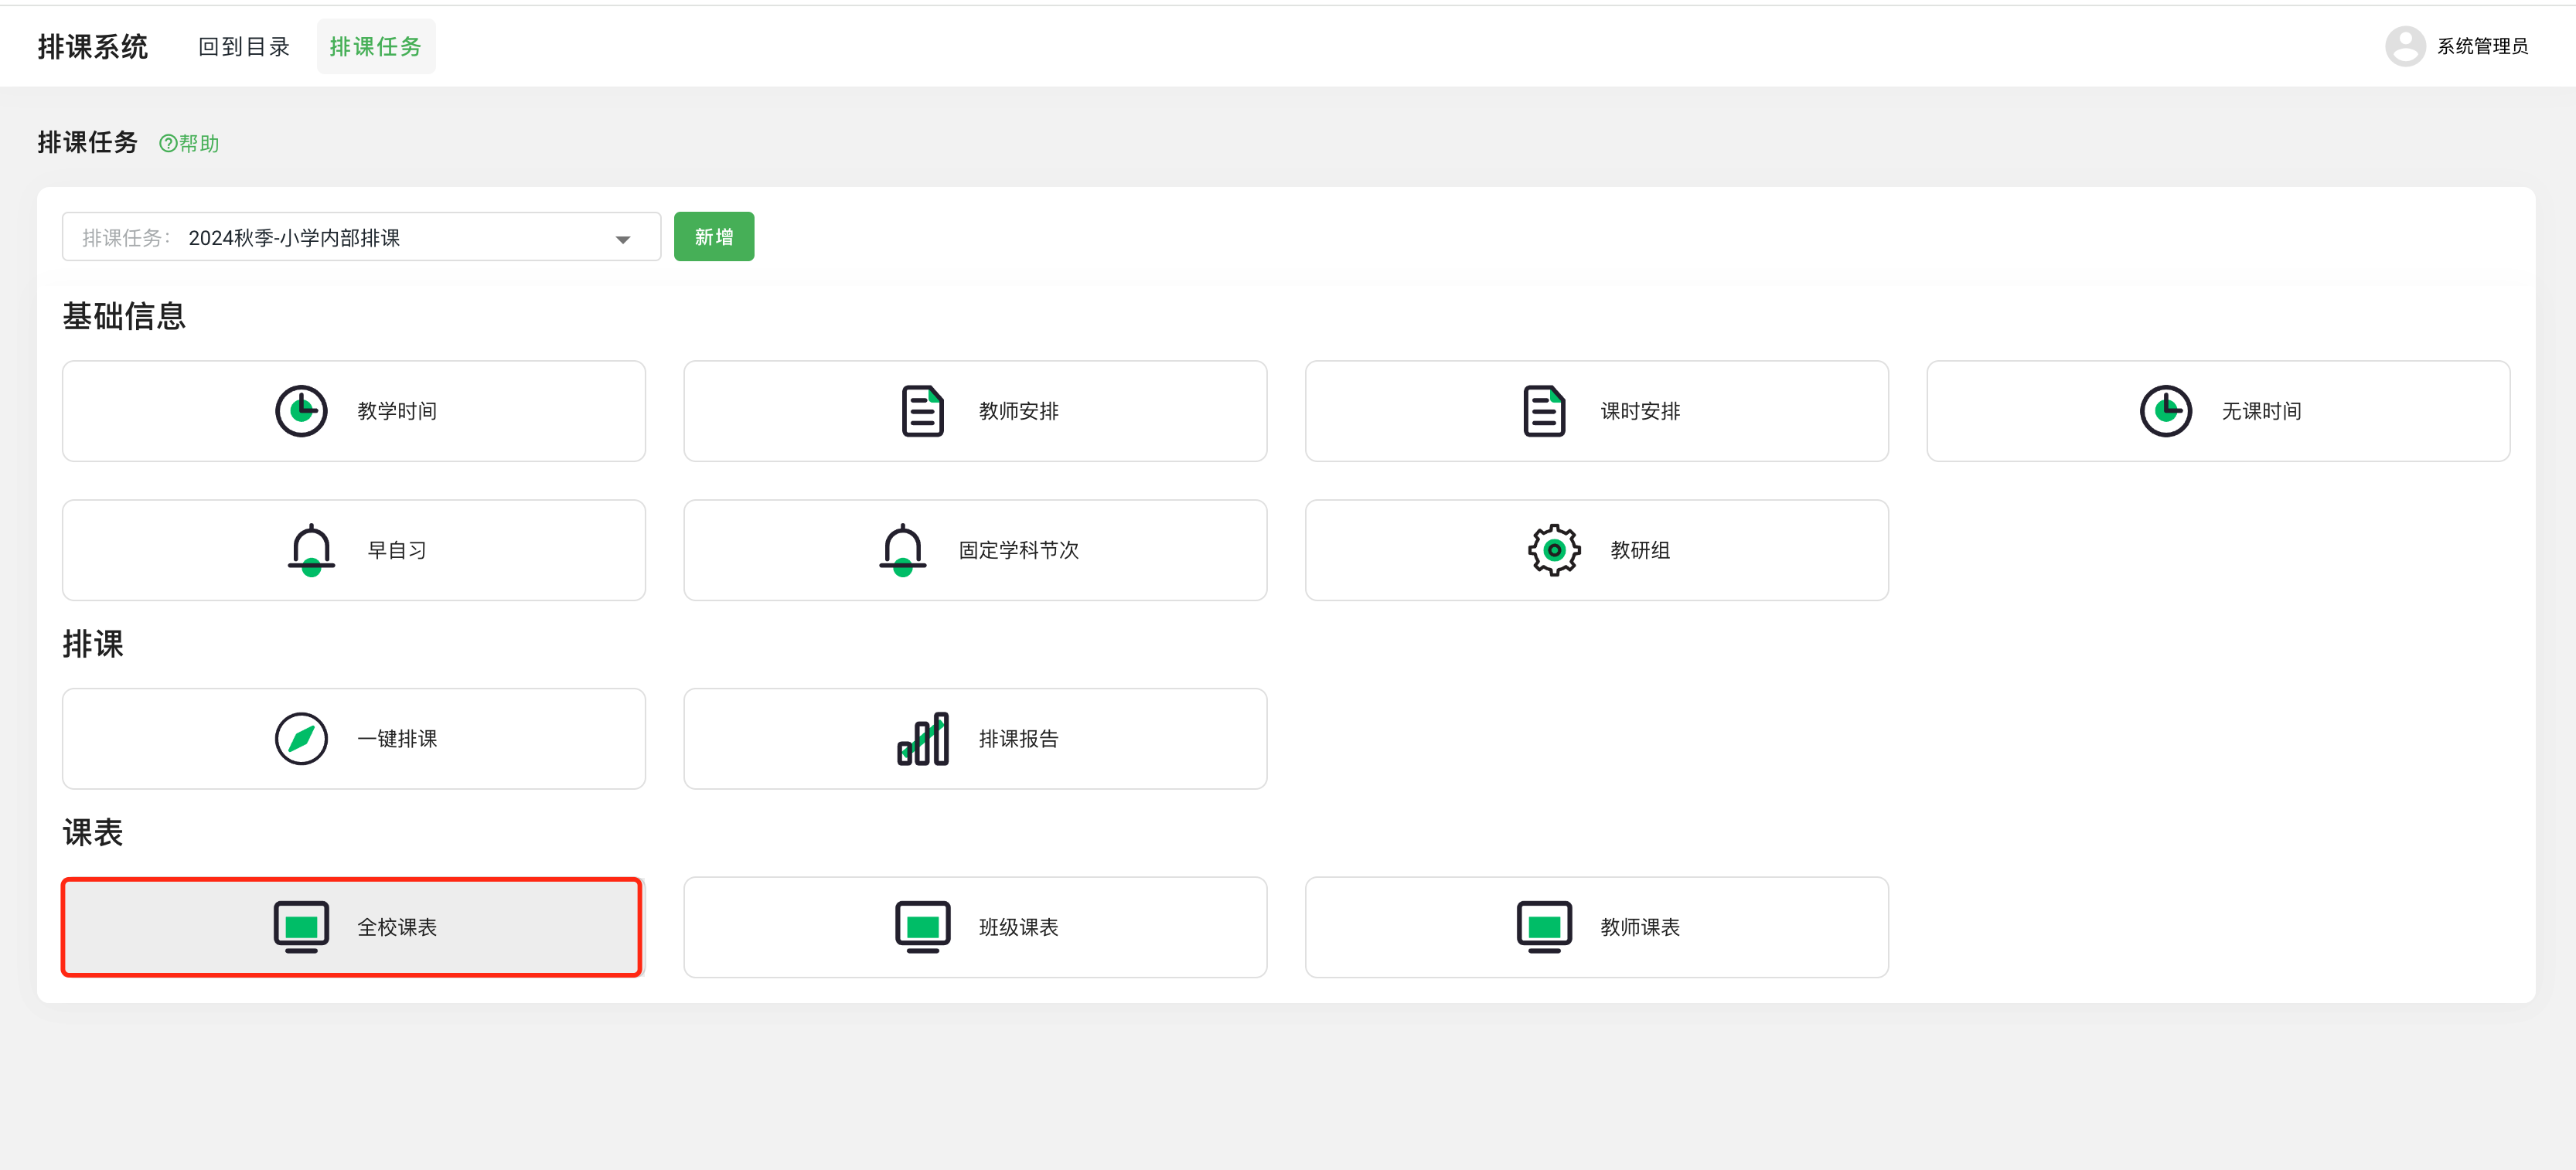This screenshot has width=2576, height=1170.
Task: Open the 帮助 help link
Action: click(189, 144)
